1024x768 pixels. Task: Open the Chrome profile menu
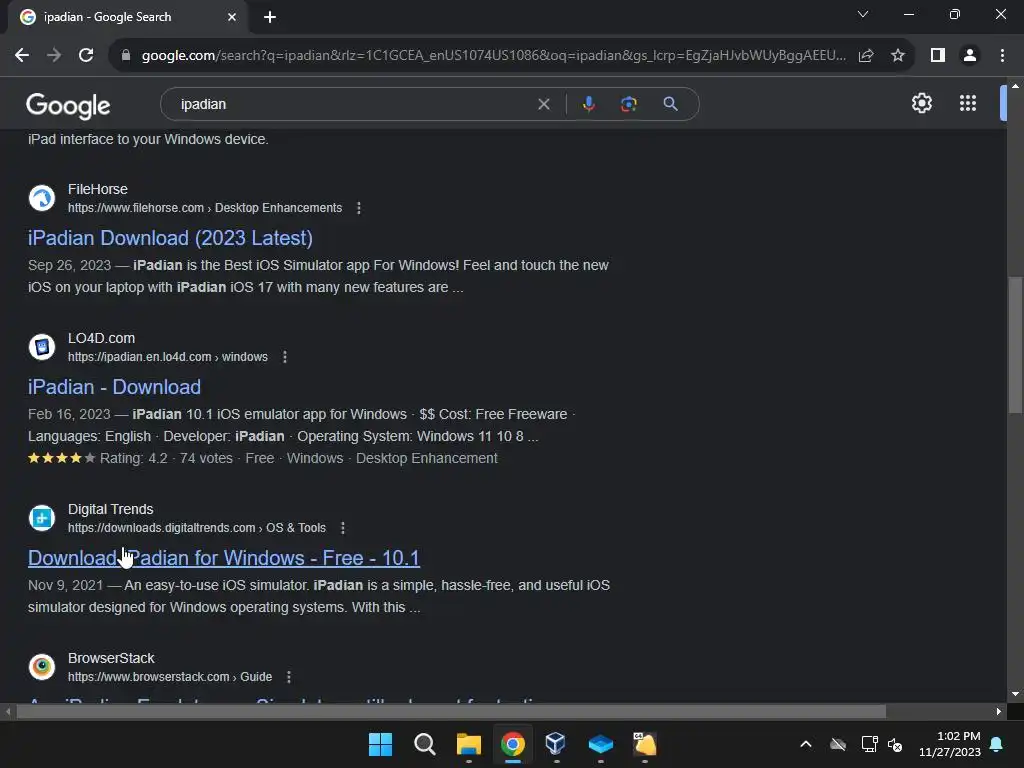coord(970,56)
